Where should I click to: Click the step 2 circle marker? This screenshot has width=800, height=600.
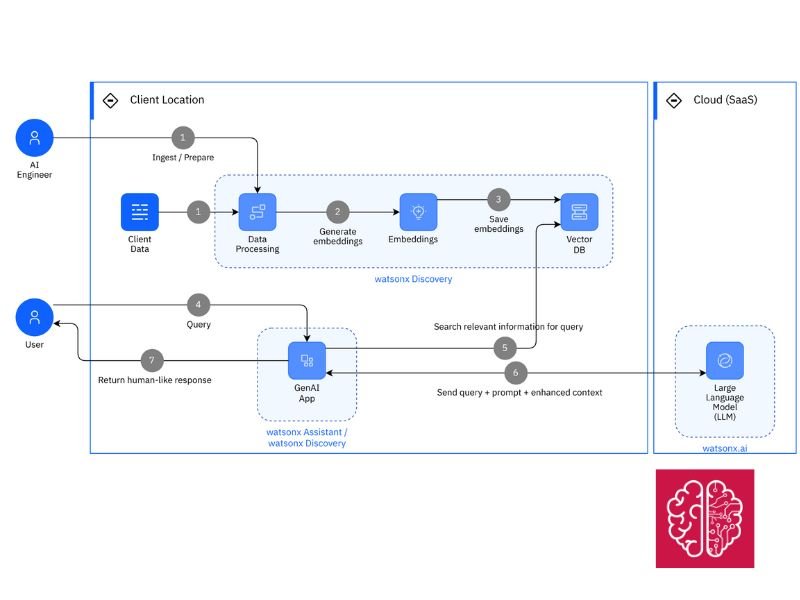tap(337, 212)
